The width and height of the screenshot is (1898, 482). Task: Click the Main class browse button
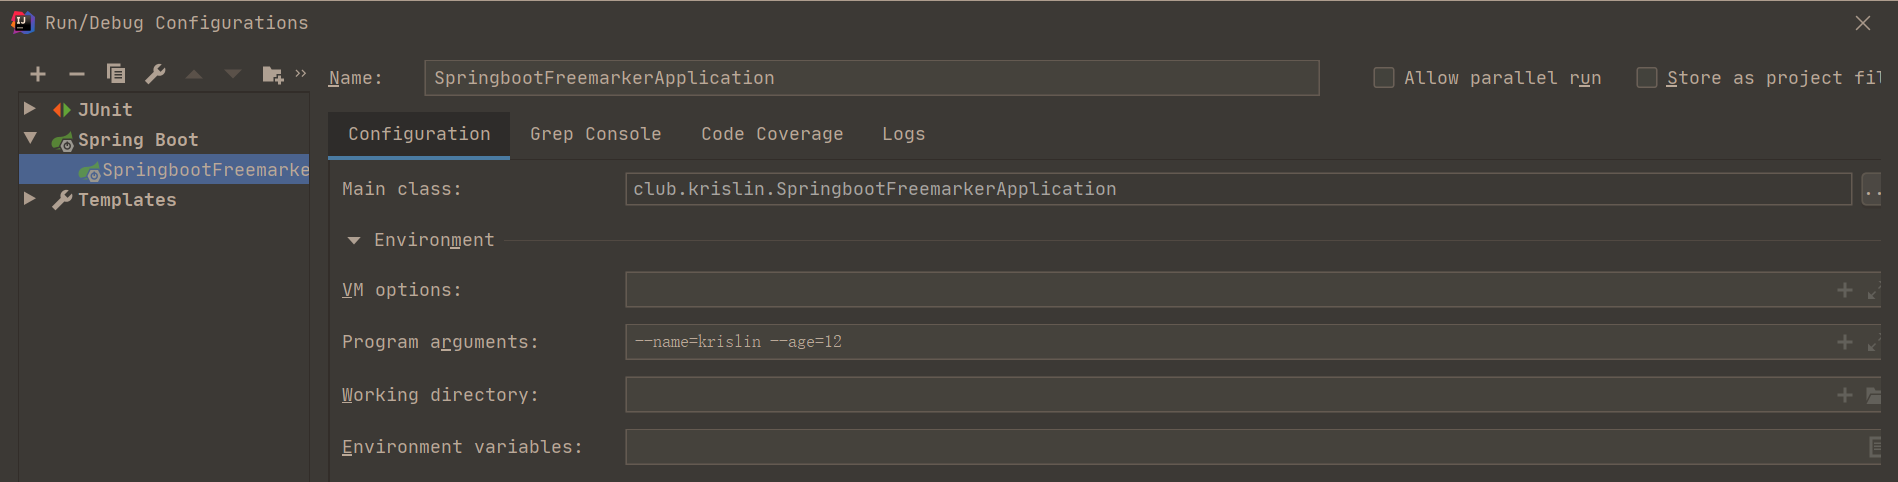[1871, 189]
